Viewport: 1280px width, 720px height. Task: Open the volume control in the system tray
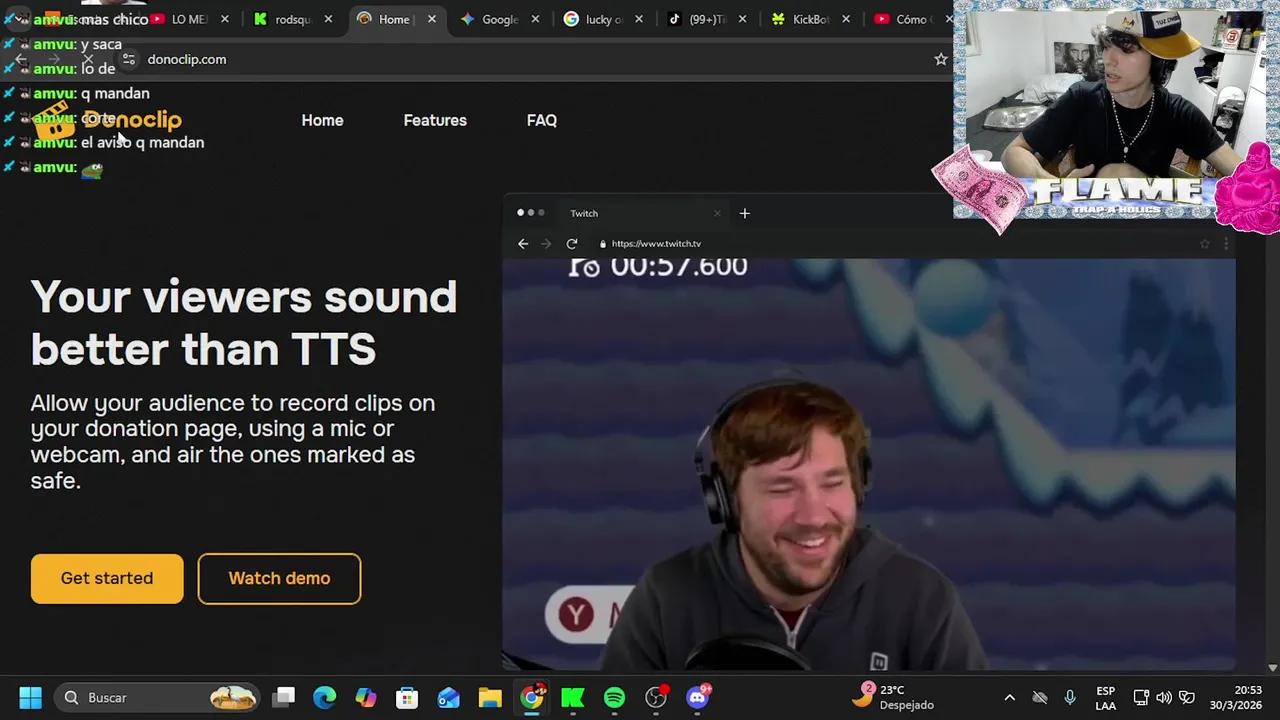(1164, 697)
